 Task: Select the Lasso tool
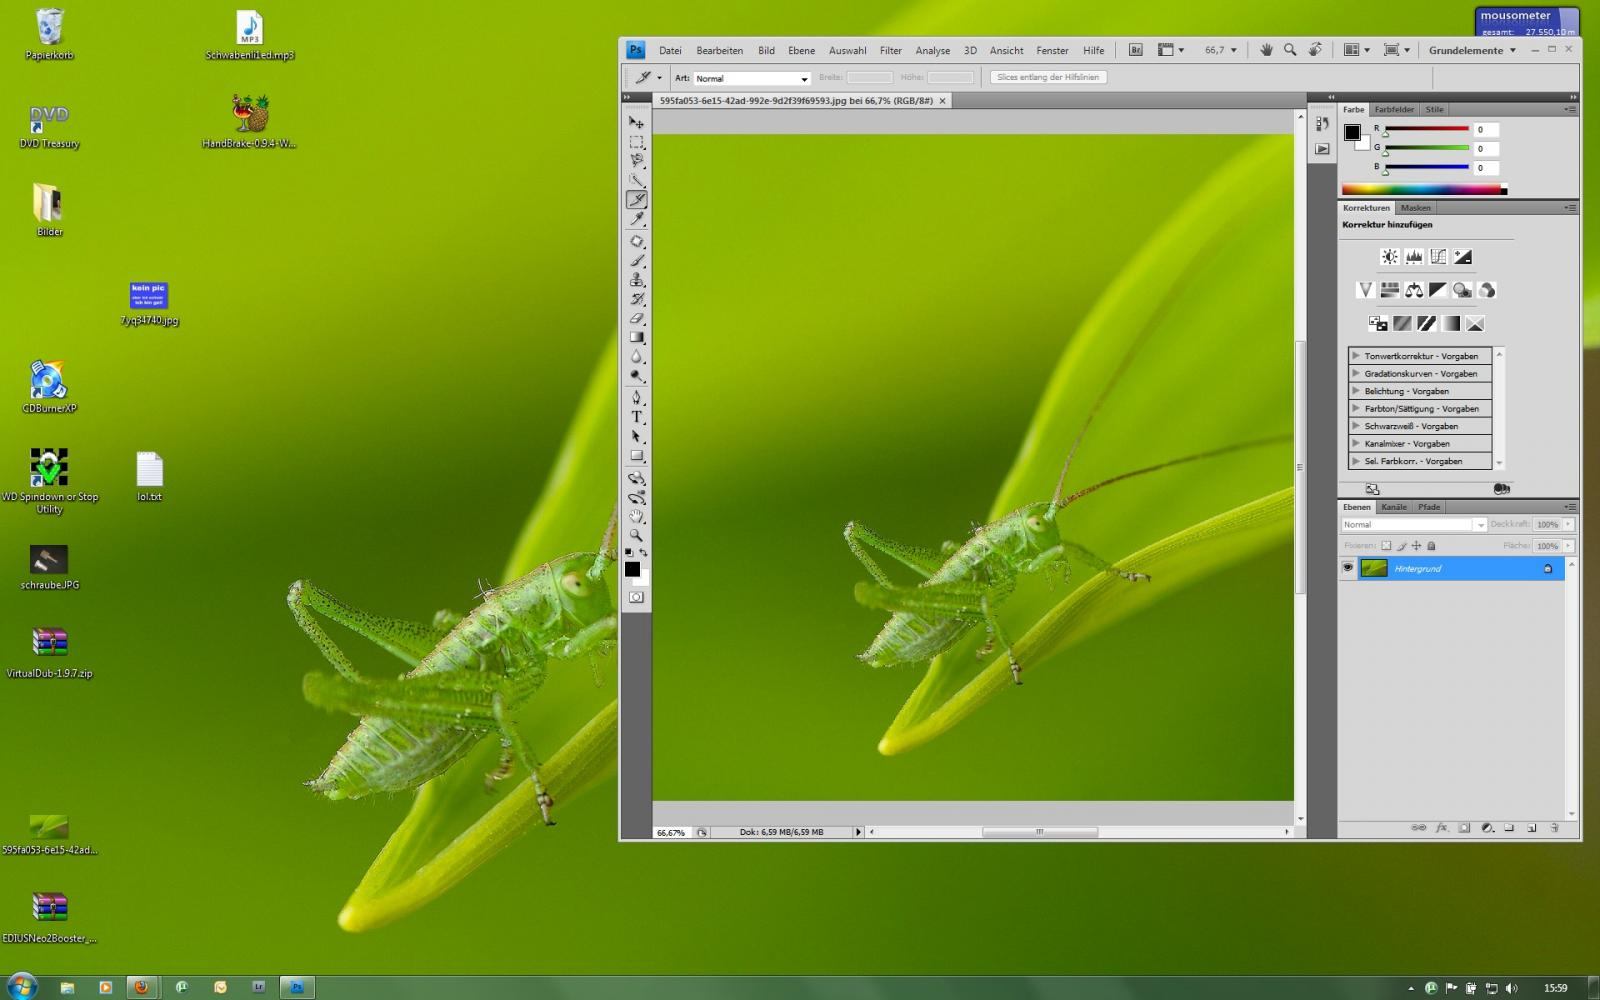coord(636,161)
